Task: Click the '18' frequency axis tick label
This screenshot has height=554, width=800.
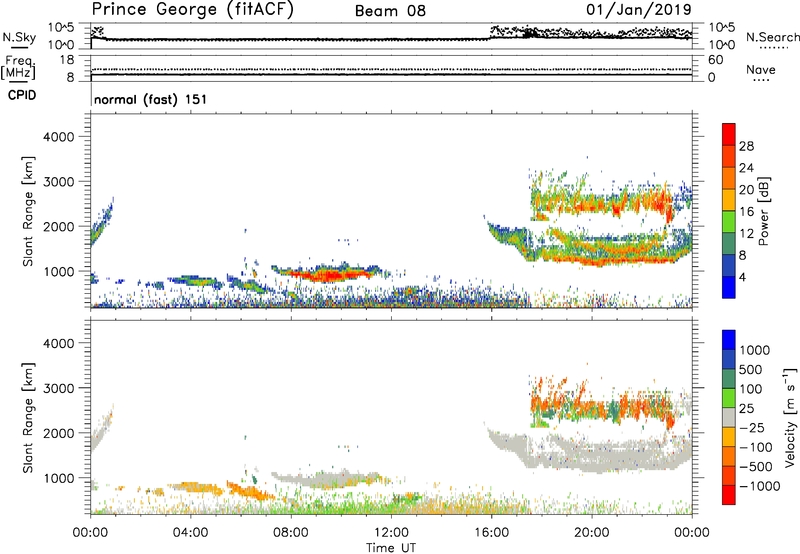Action: coord(67,60)
